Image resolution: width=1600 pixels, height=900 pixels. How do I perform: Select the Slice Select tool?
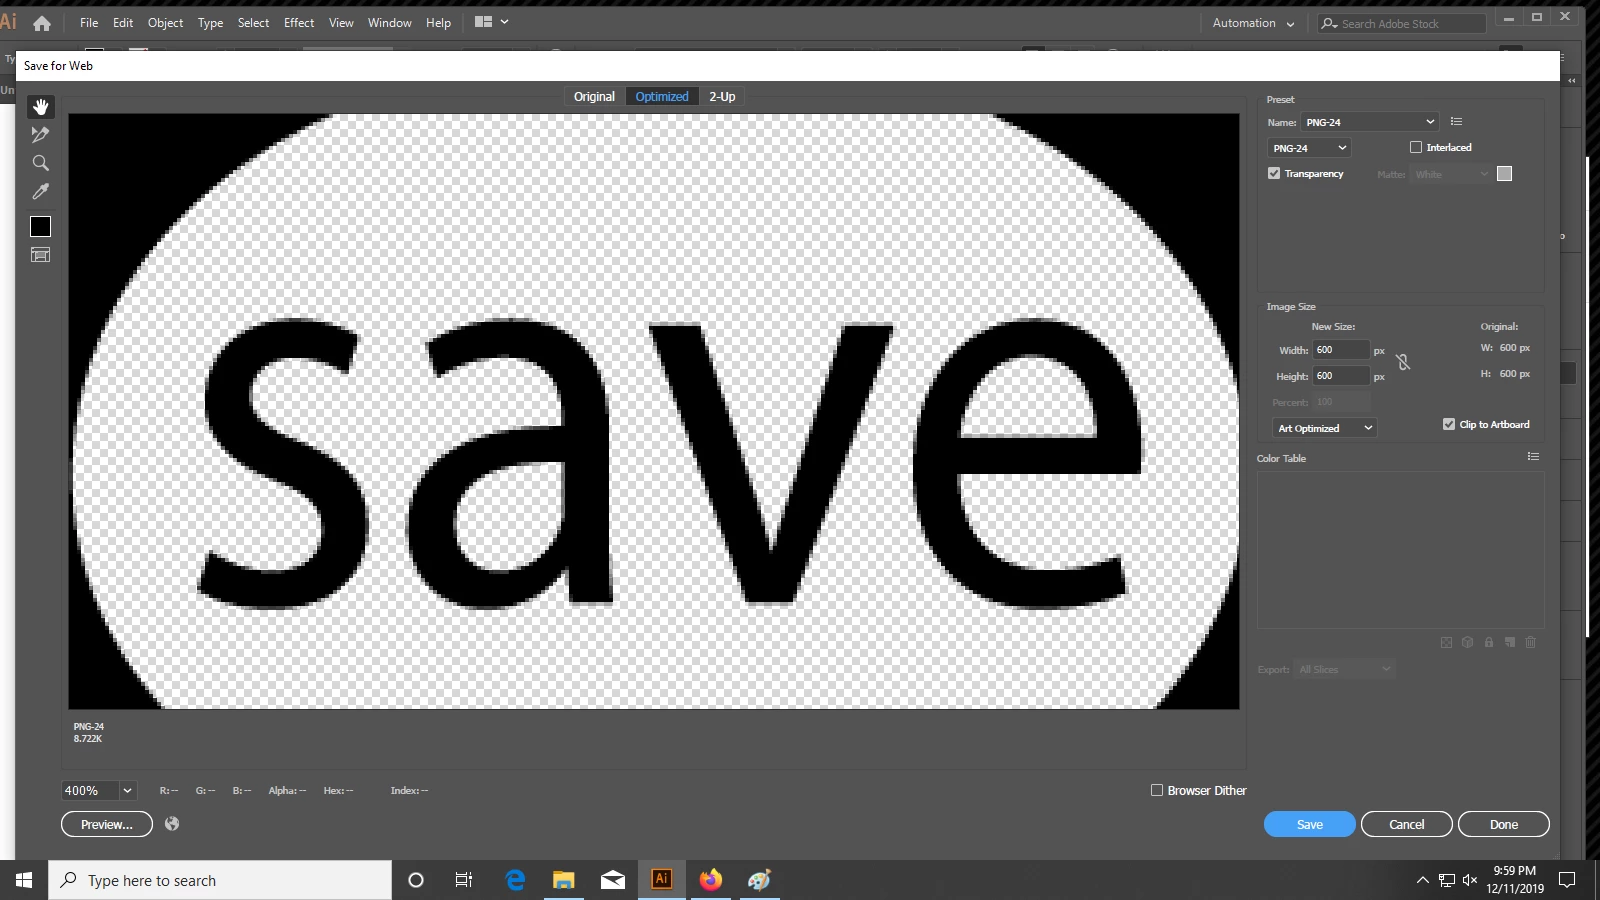point(40,134)
